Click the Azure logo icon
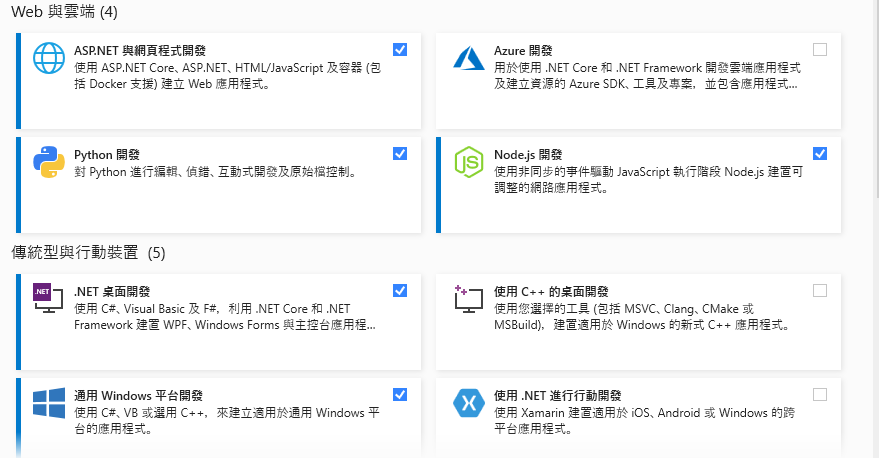Screen dimensions: 879x458 [x=469, y=58]
